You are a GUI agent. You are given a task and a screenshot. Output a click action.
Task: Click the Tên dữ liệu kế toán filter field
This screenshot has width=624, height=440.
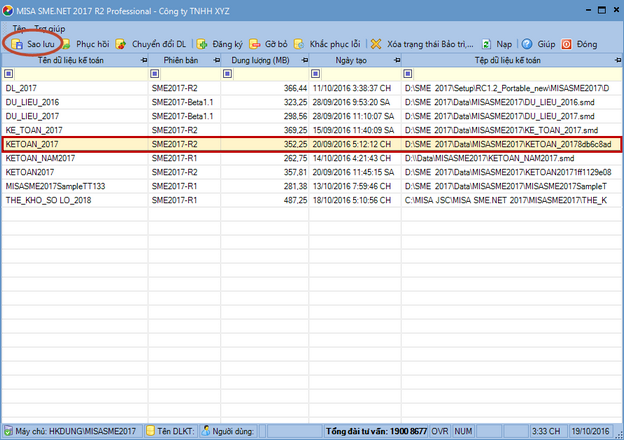(81, 74)
